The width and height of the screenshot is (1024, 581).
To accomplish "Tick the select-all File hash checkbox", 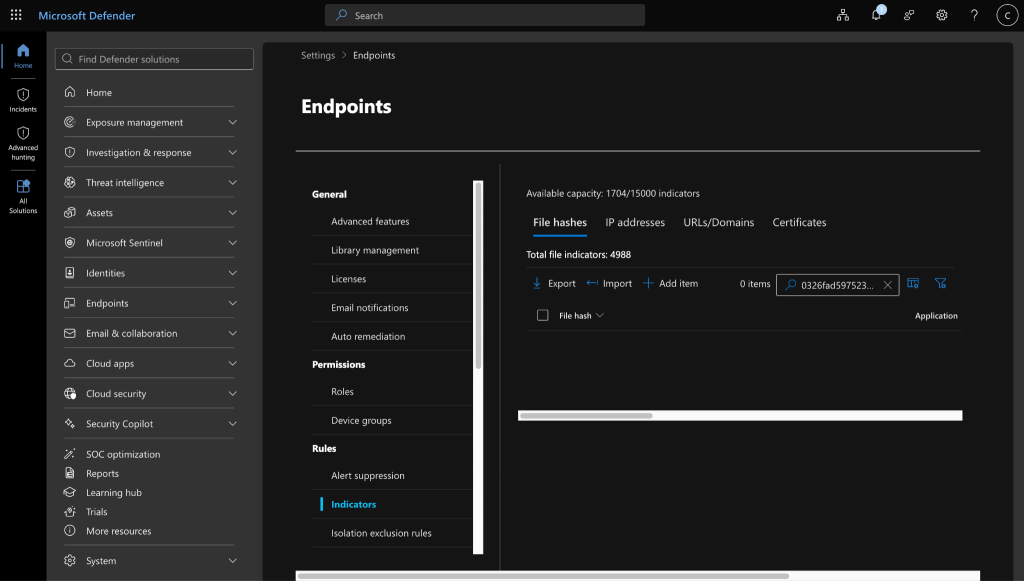I will [x=543, y=315].
